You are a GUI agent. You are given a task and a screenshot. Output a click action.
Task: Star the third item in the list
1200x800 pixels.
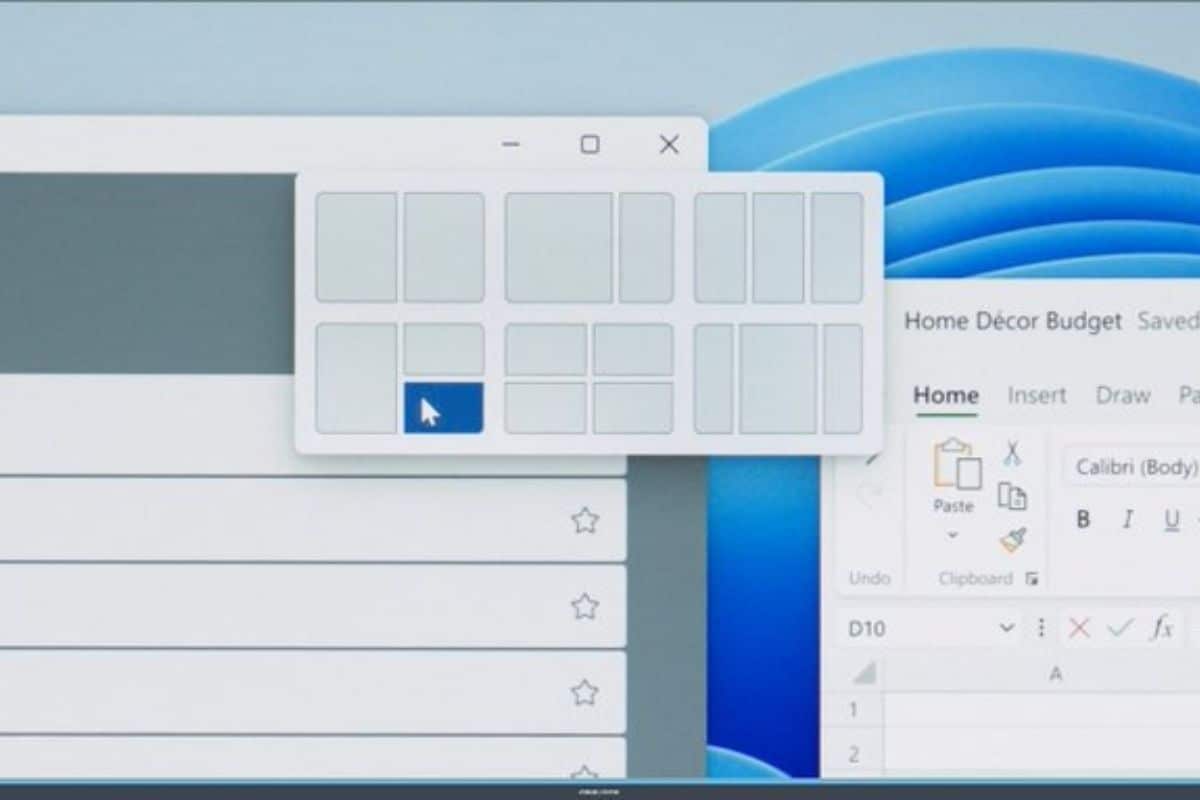pyautogui.click(x=584, y=693)
